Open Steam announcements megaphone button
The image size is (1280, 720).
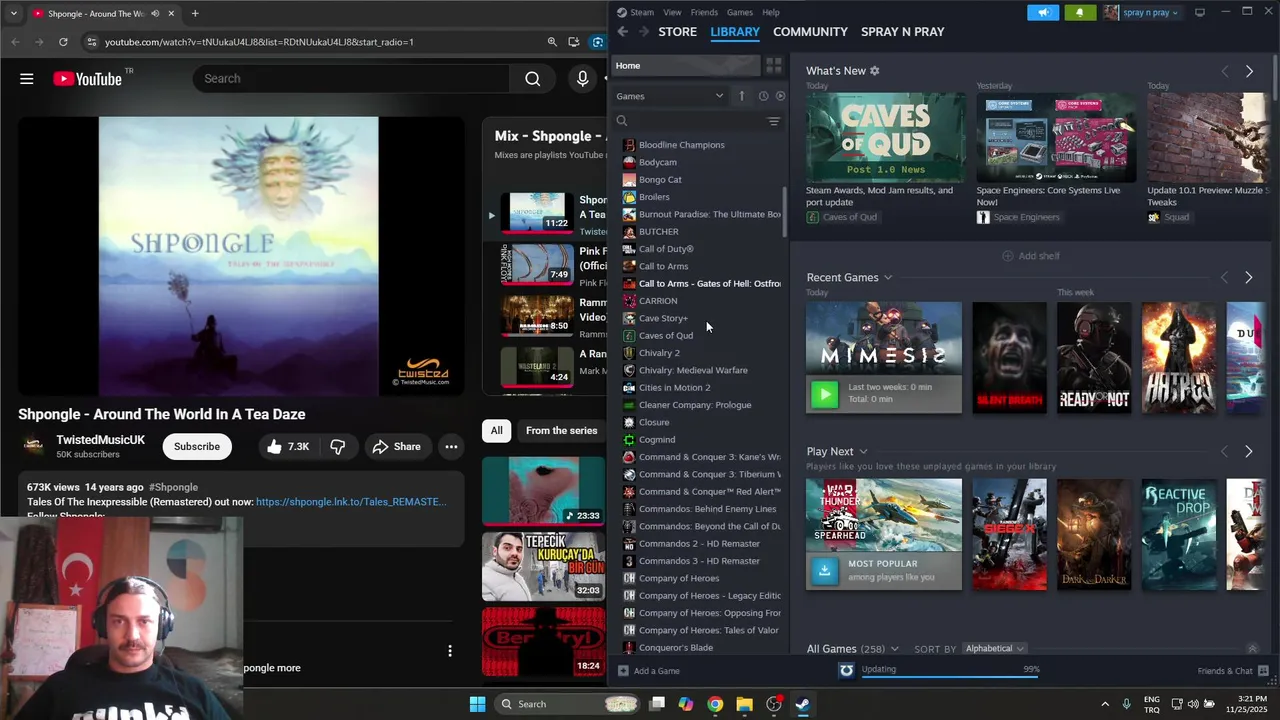pyautogui.click(x=1043, y=13)
